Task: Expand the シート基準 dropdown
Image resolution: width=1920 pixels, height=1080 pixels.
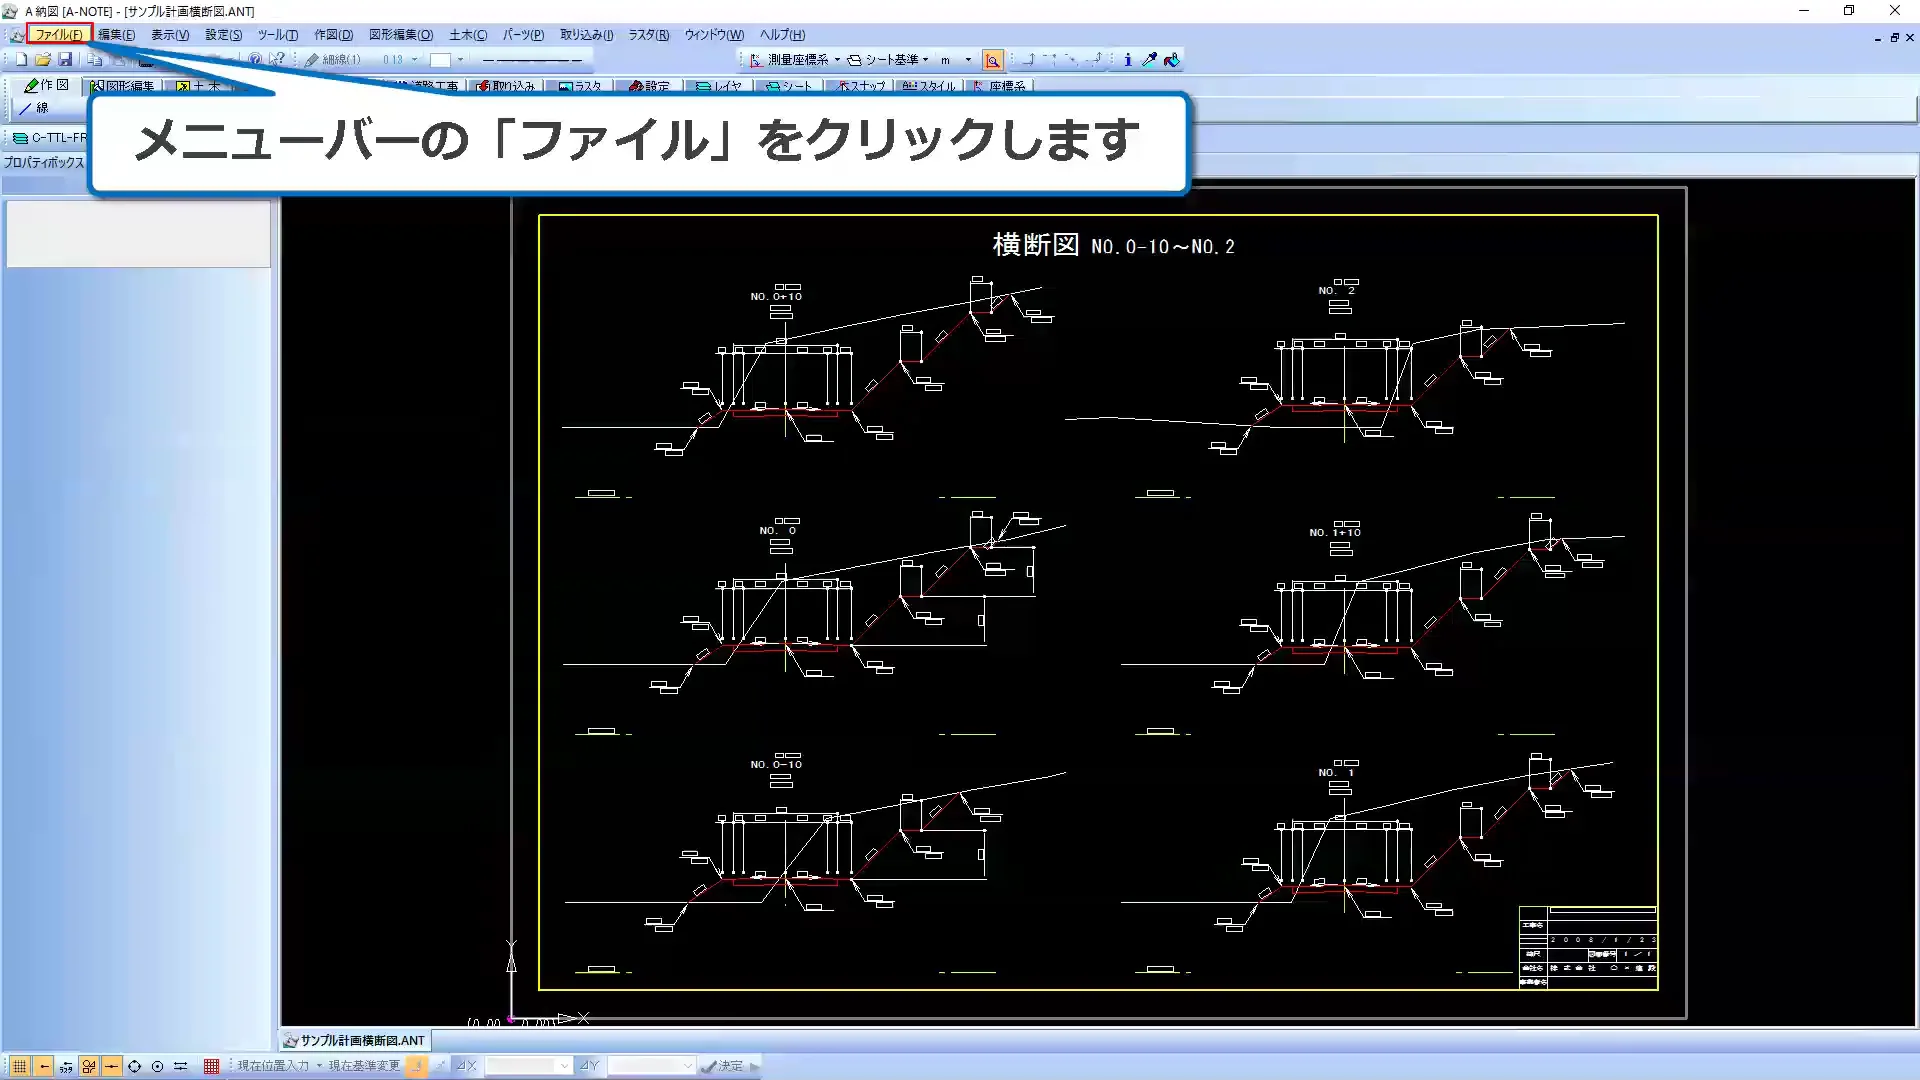Action: [x=925, y=60]
